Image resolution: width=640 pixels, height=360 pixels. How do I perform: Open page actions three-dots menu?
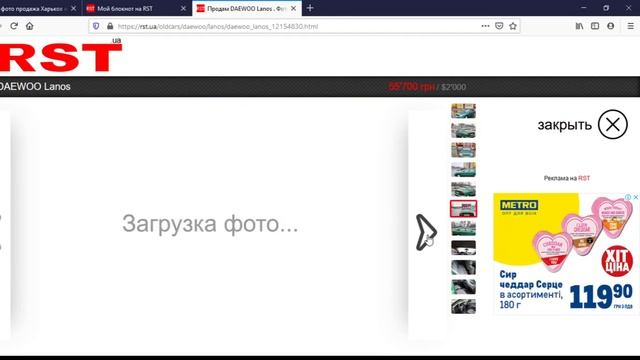point(485,26)
